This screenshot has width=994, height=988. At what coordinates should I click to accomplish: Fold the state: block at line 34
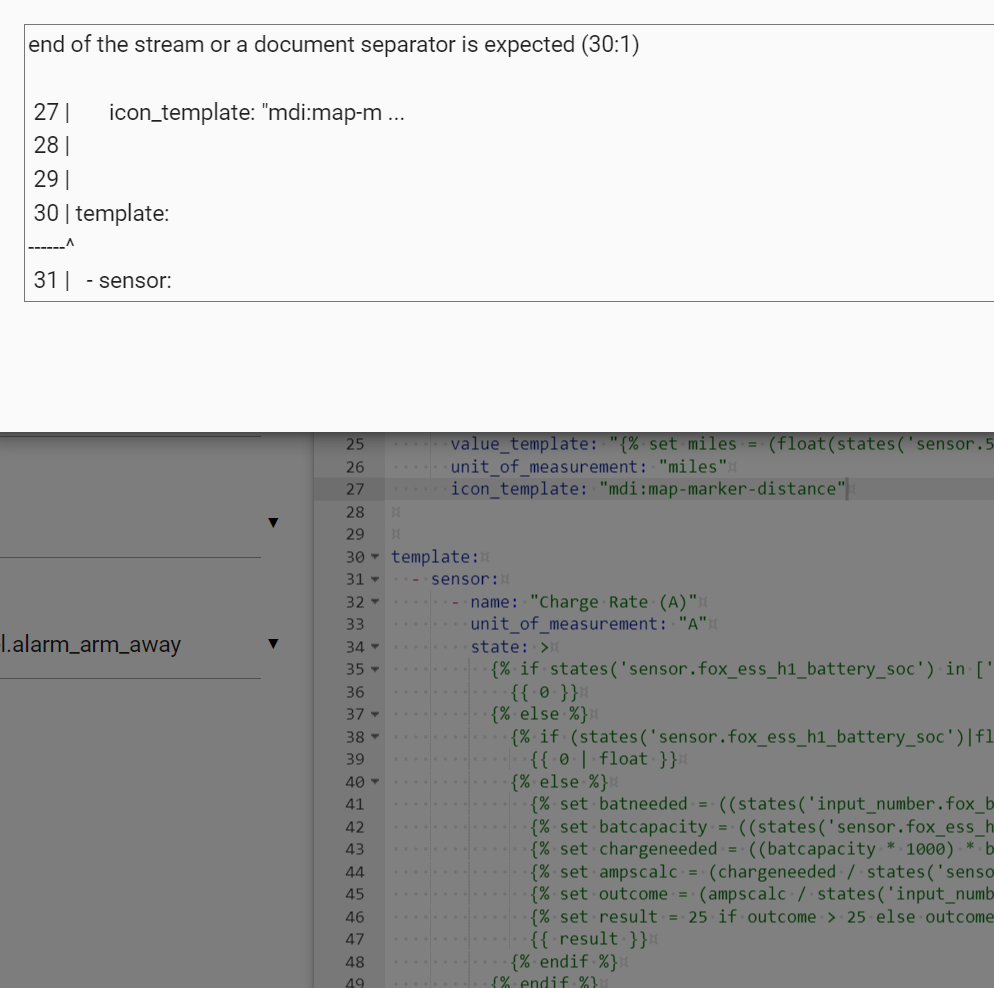(x=376, y=647)
